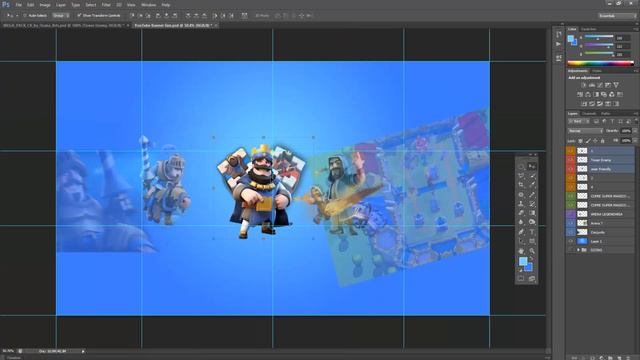Viewport: 640px width, 360px height.
Task: Toggle the Auto-Select checkbox
Action: click(24, 16)
